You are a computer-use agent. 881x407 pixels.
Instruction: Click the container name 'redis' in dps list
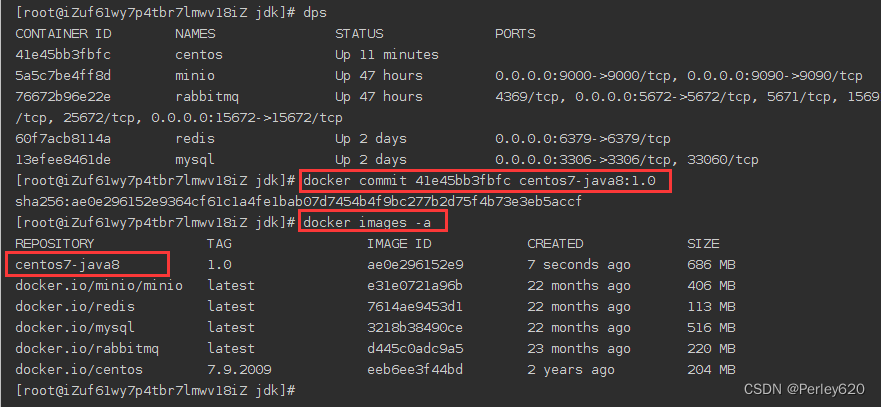point(195,139)
